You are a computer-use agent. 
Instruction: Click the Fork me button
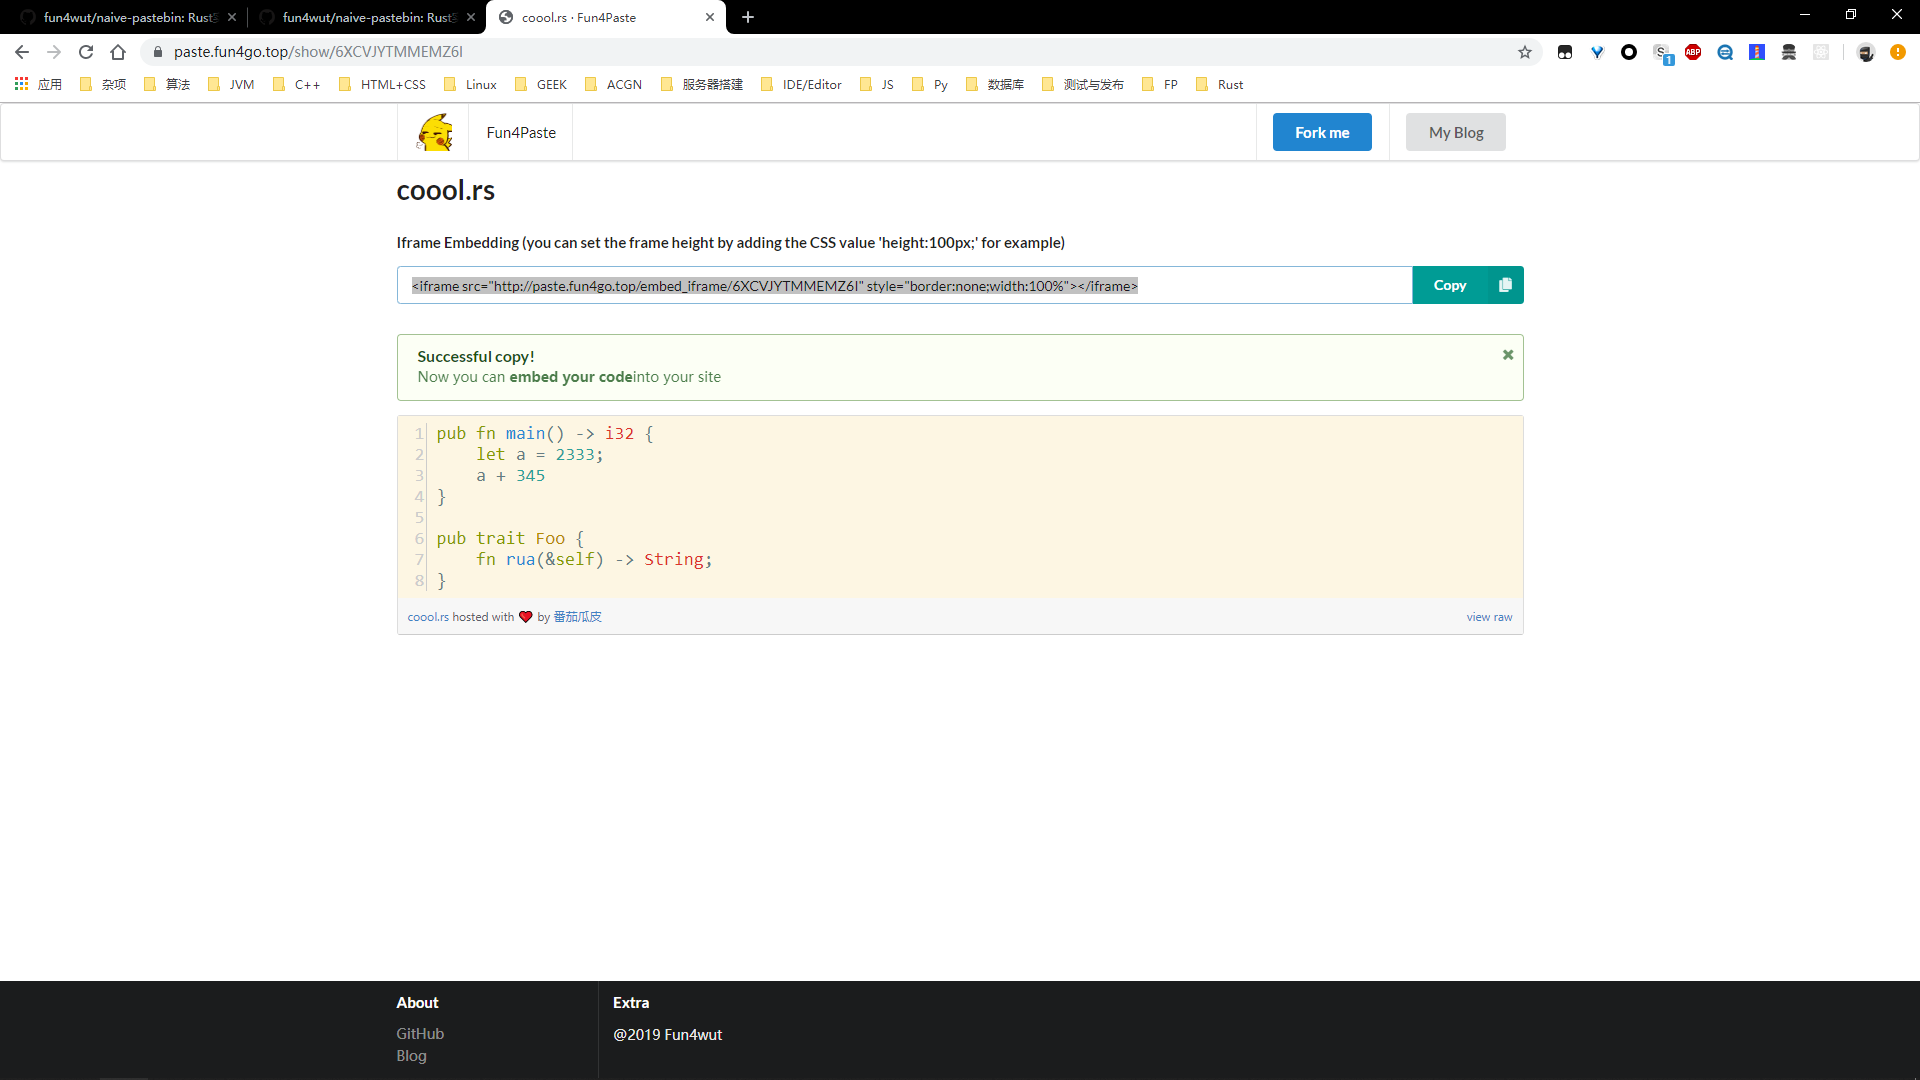[1322, 132]
